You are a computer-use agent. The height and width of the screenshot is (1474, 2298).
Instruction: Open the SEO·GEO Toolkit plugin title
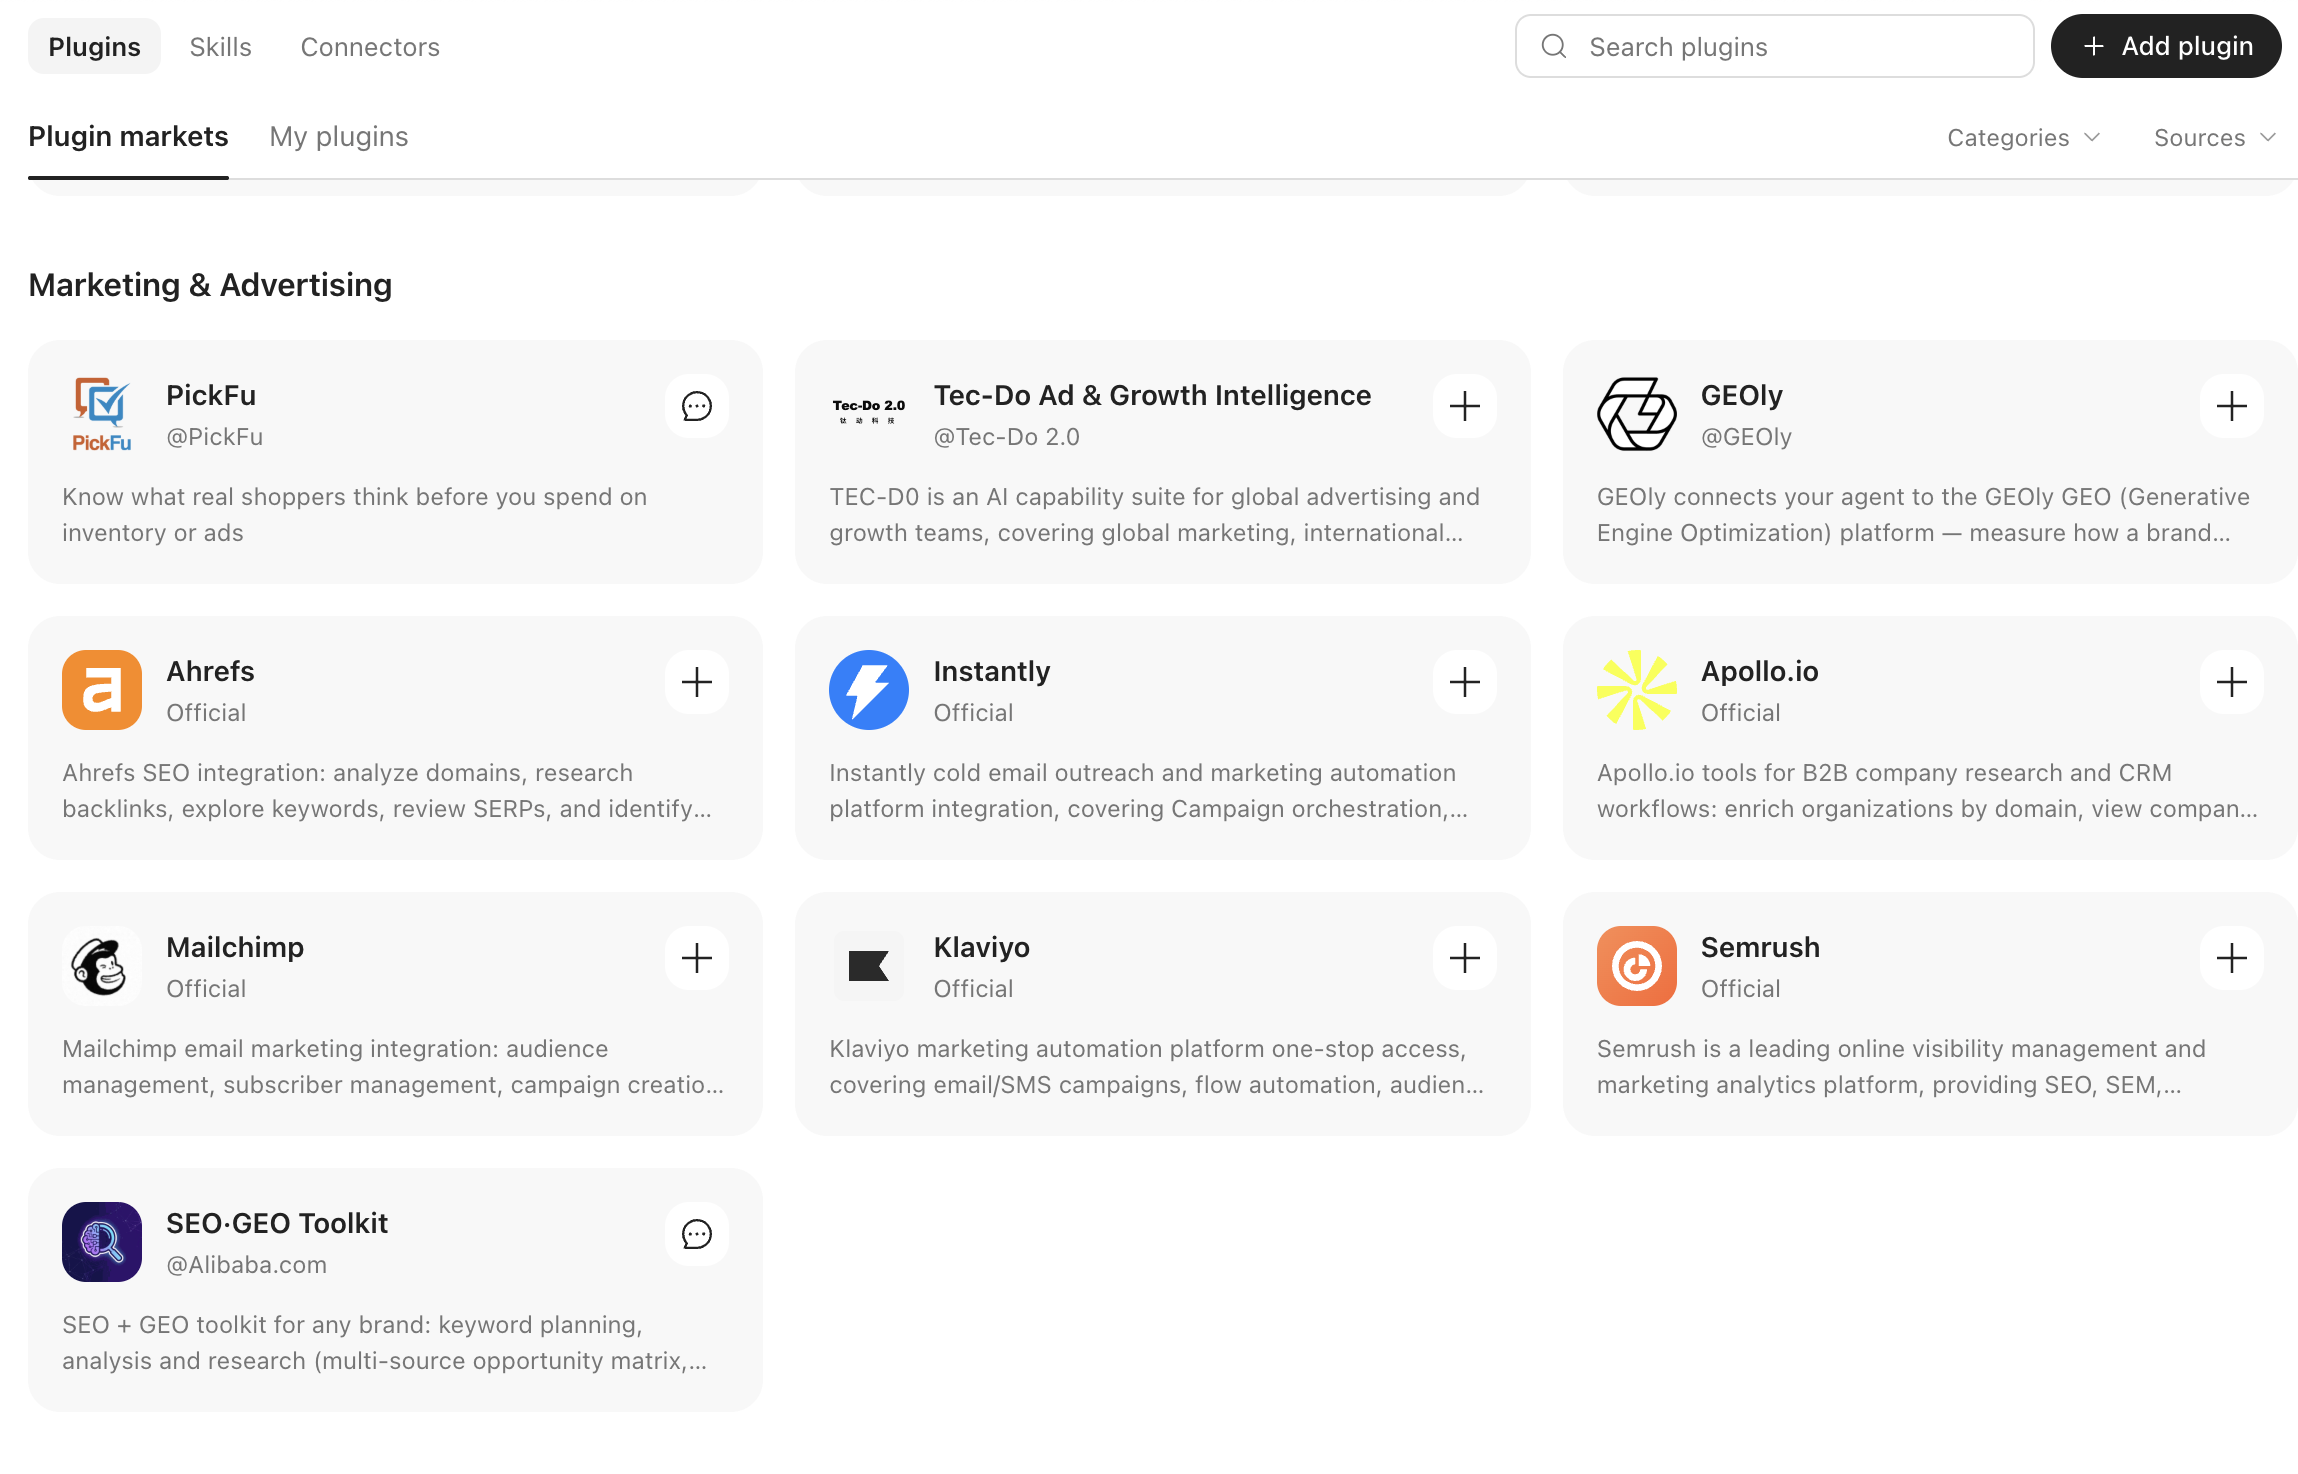[277, 1223]
